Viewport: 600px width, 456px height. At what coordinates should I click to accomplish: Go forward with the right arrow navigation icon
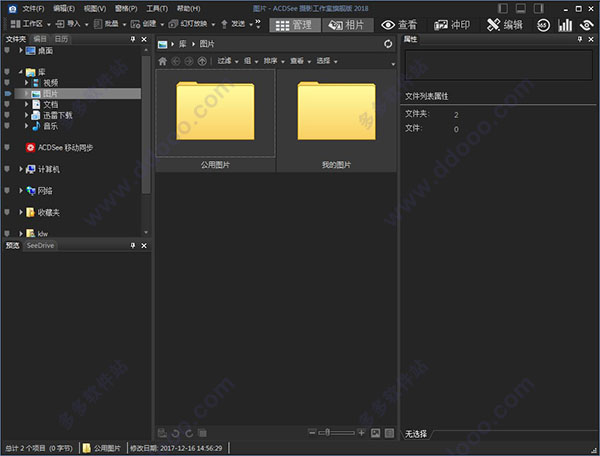pyautogui.click(x=189, y=61)
